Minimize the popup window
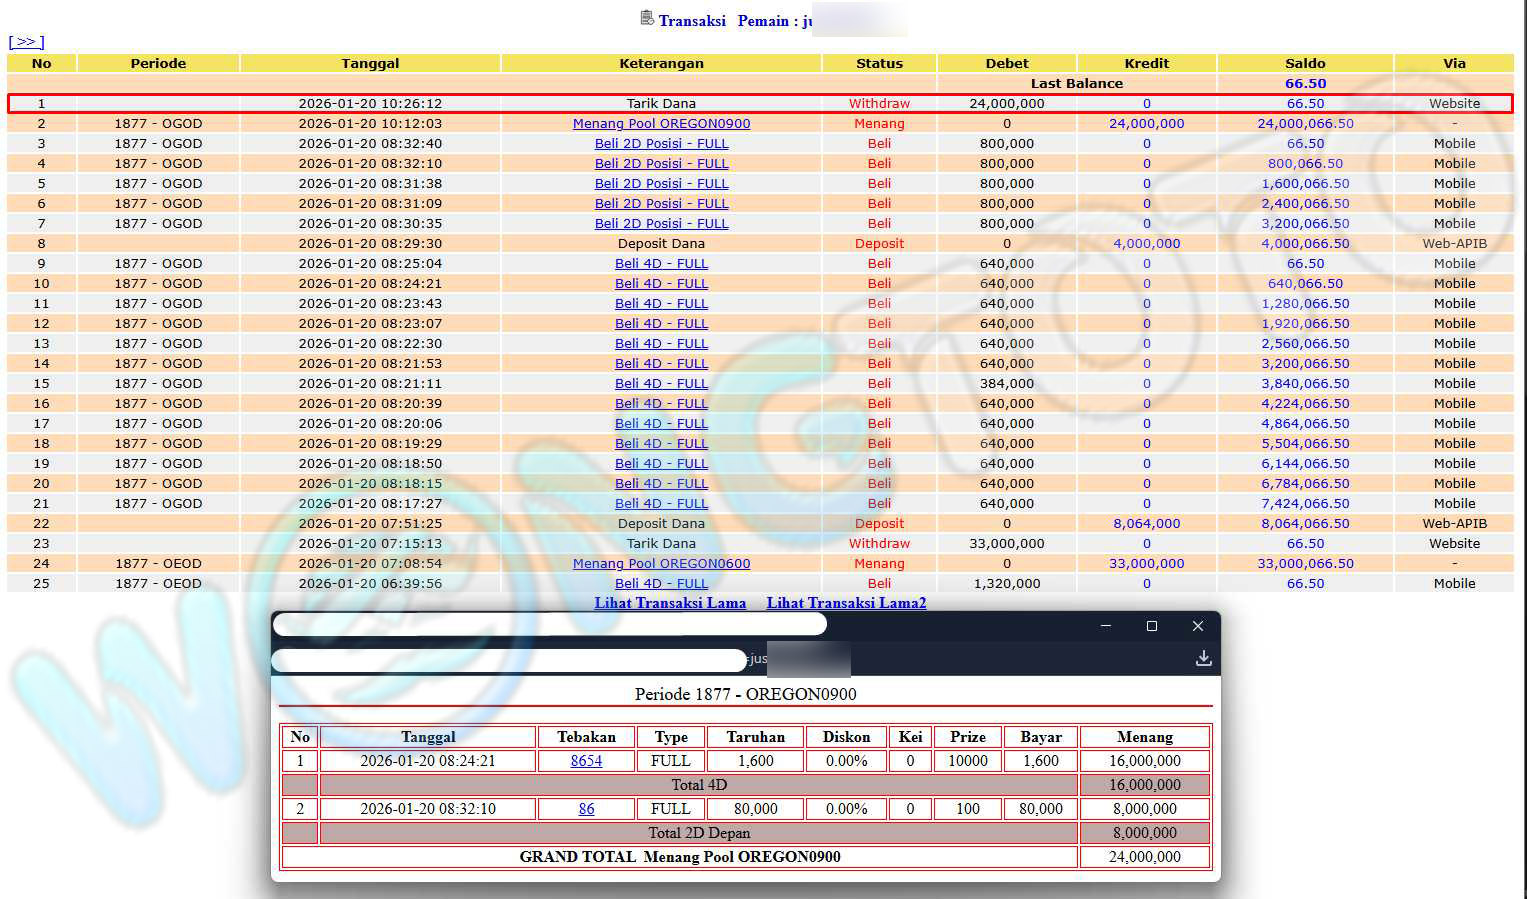The height and width of the screenshot is (899, 1527). (x=1105, y=626)
